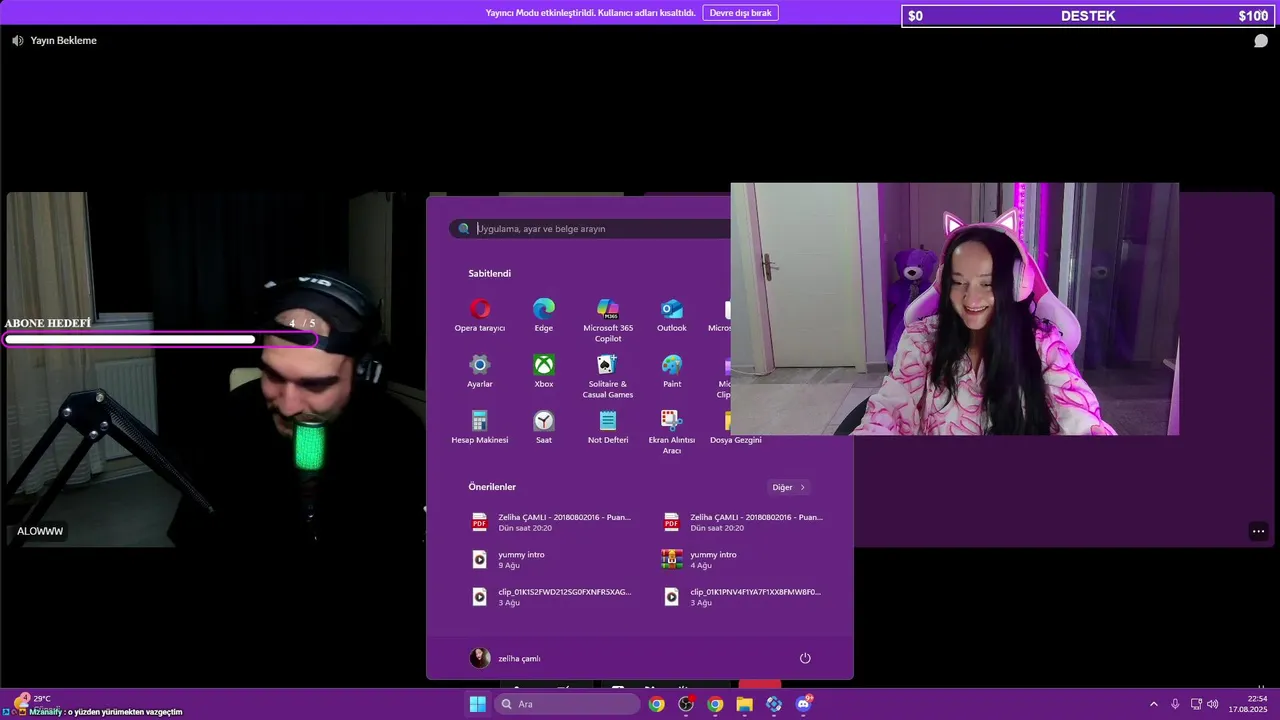Screen dimensions: 1280x720
Task: Launch Paint from pinned apps
Action: coord(672,371)
